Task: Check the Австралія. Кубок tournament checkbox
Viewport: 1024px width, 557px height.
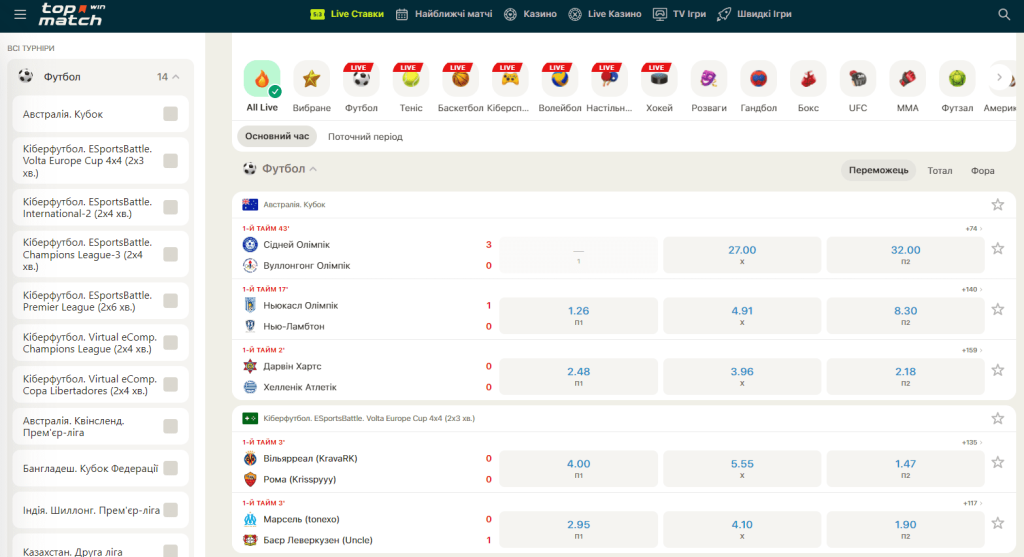Action: [170, 114]
